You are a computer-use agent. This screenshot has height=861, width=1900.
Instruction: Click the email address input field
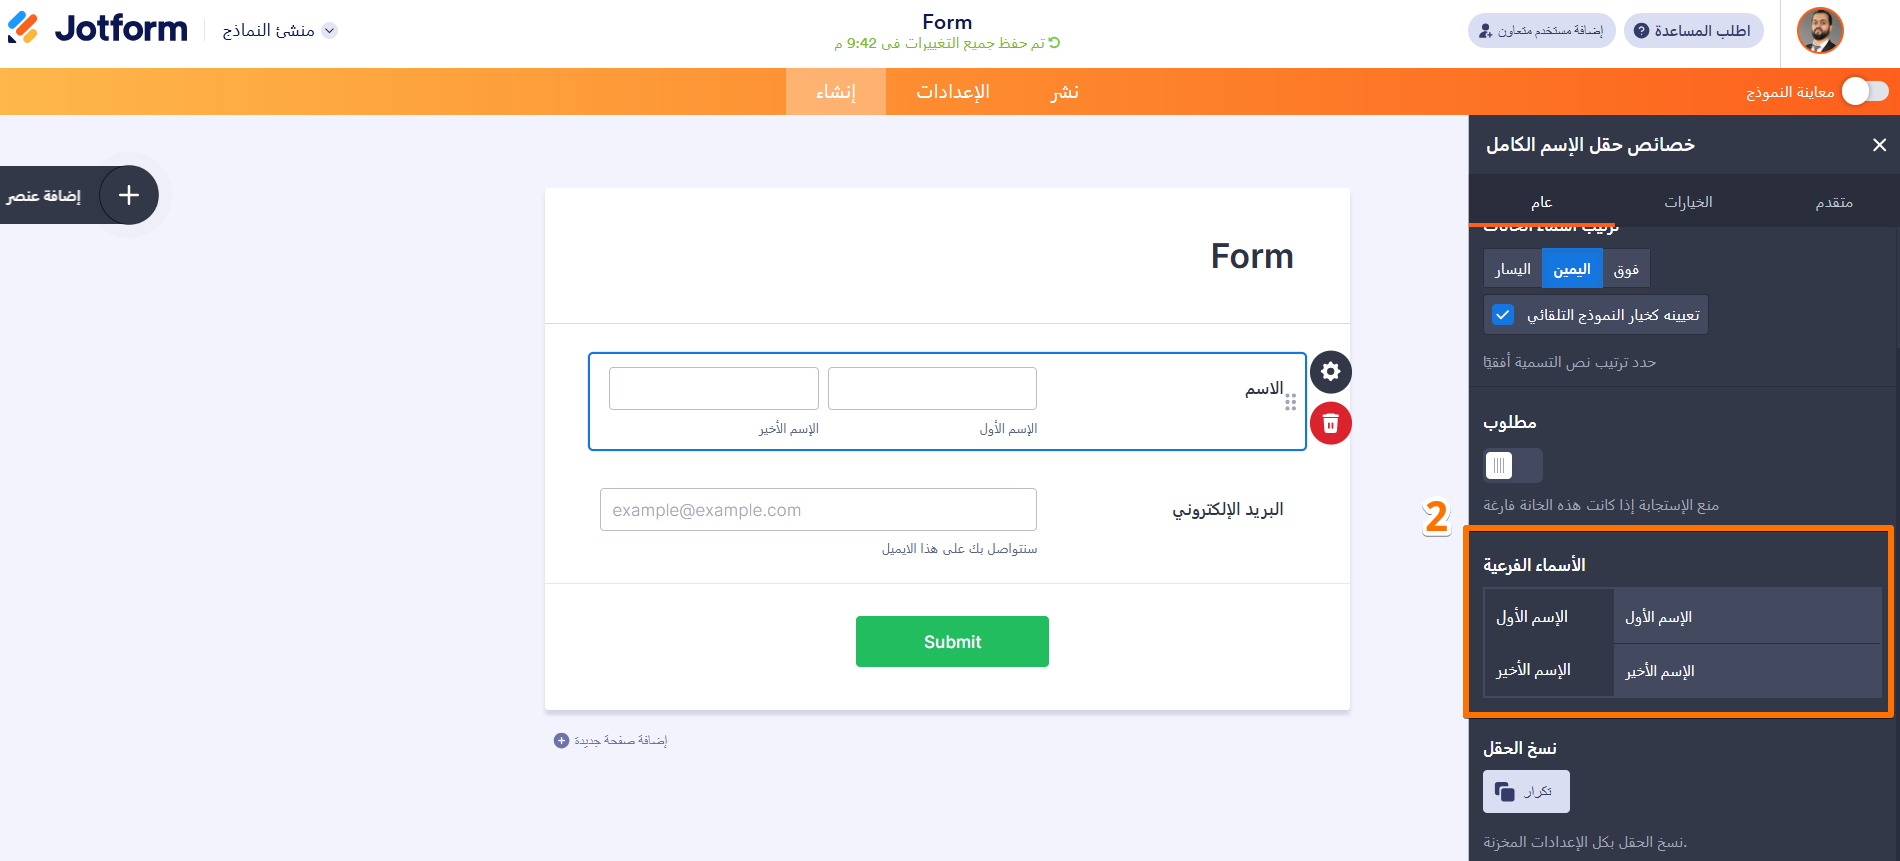coord(818,510)
